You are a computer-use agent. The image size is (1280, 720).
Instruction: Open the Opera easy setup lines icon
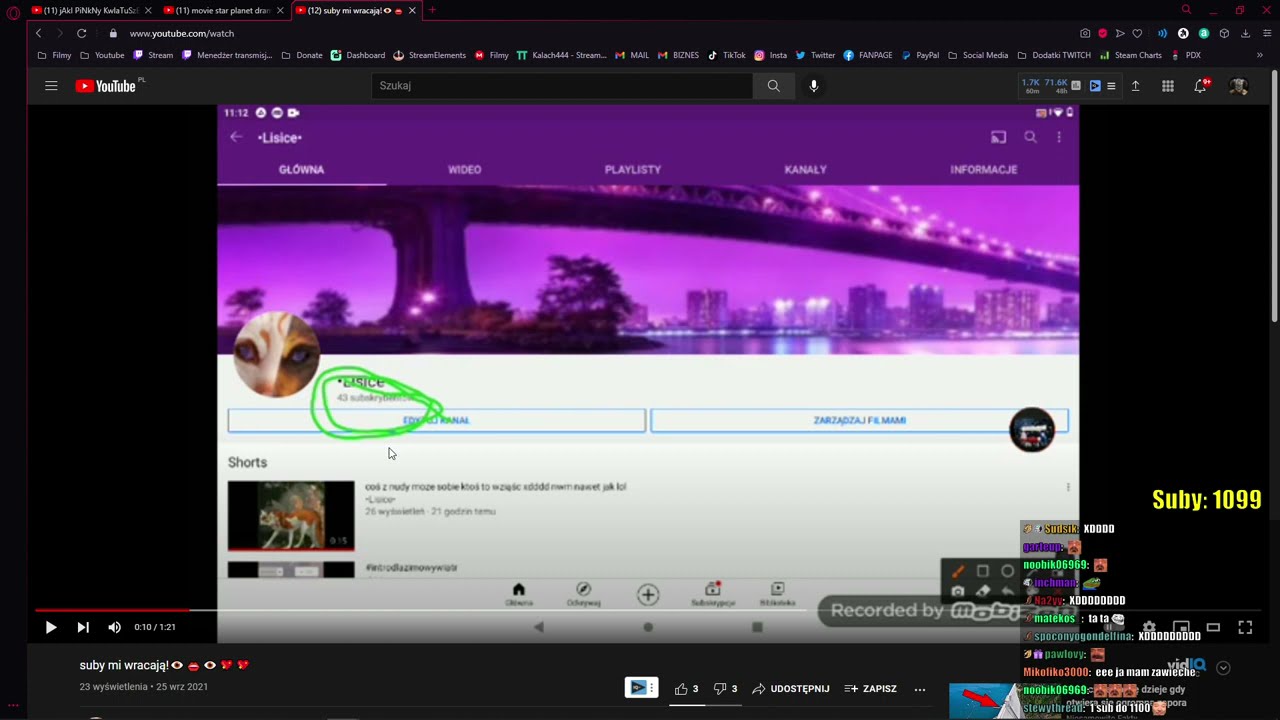(1266, 33)
